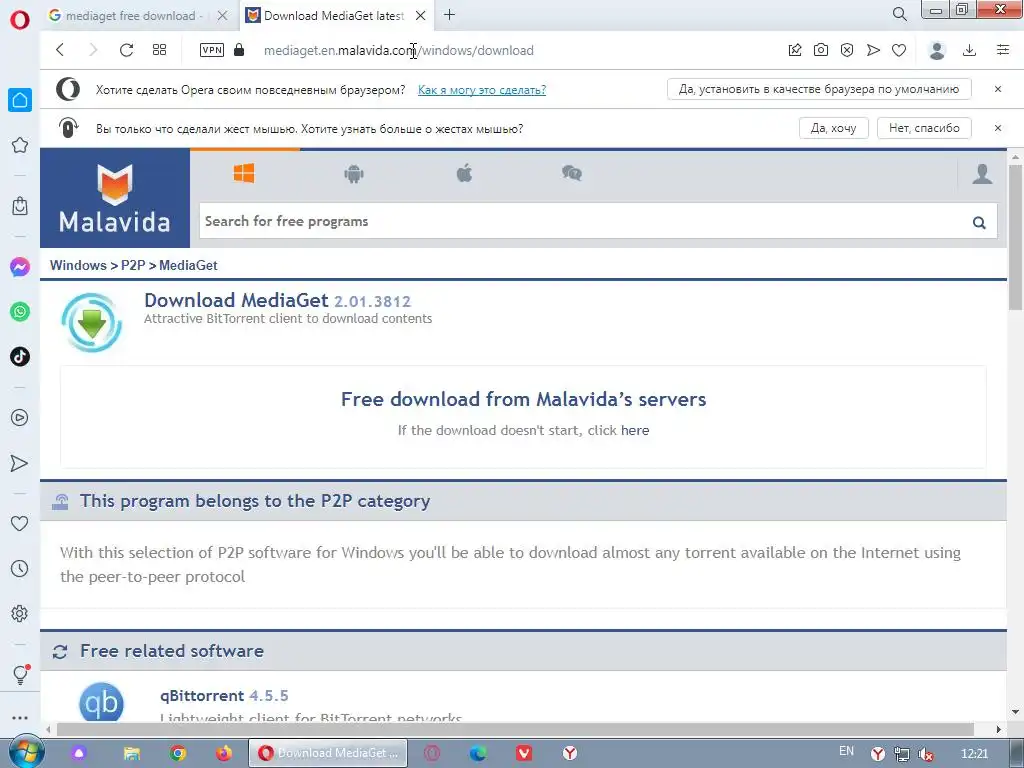Launch Chrome from the taskbar
The image size is (1024, 768).
pyautogui.click(x=178, y=753)
